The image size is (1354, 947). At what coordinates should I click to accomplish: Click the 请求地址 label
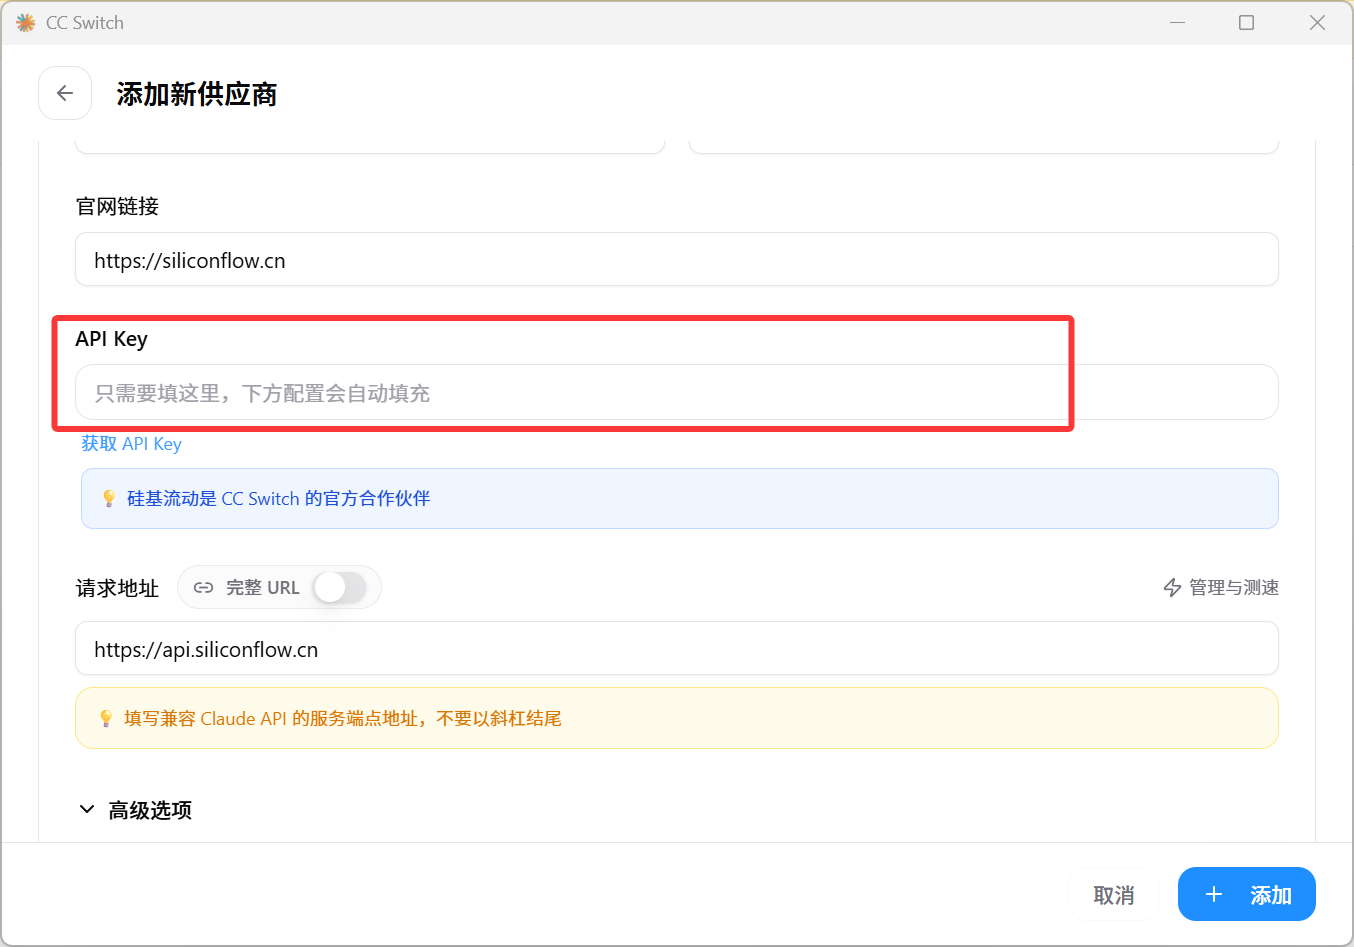click(x=117, y=588)
